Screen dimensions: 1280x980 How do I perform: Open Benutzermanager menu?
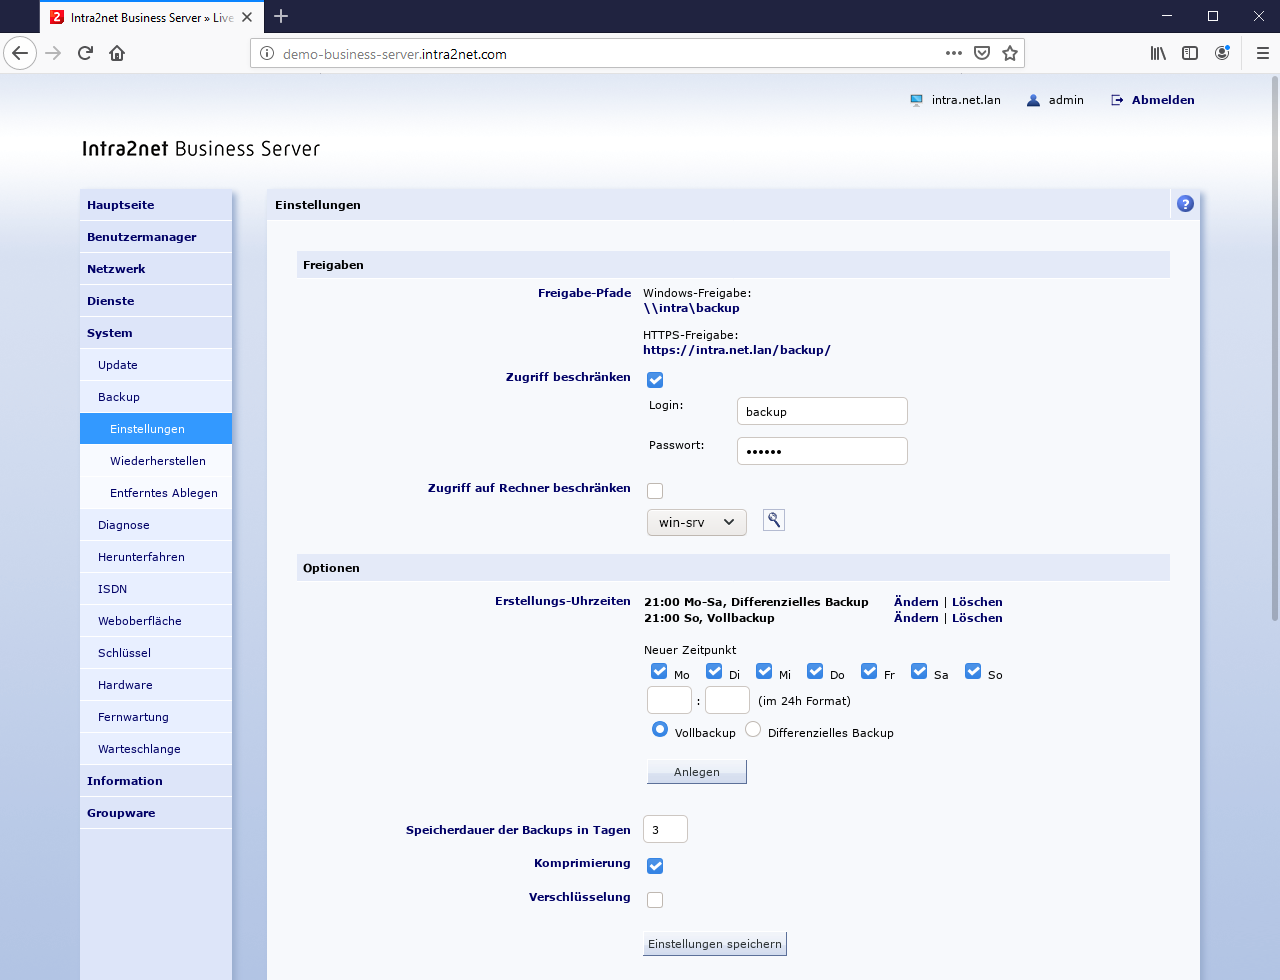click(x=156, y=237)
